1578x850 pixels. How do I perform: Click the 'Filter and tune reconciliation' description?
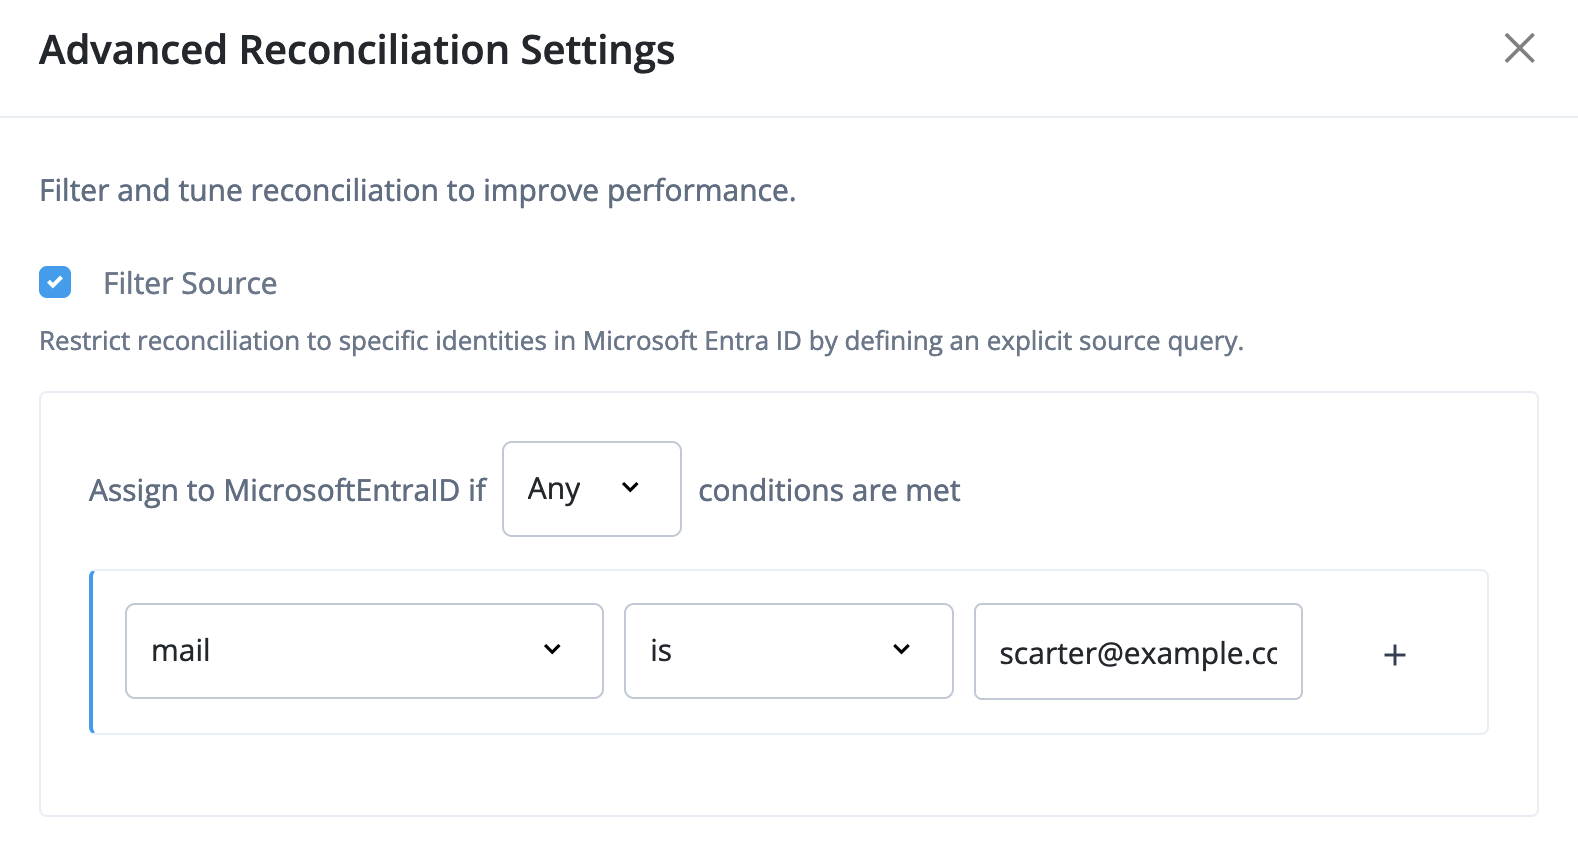(417, 190)
